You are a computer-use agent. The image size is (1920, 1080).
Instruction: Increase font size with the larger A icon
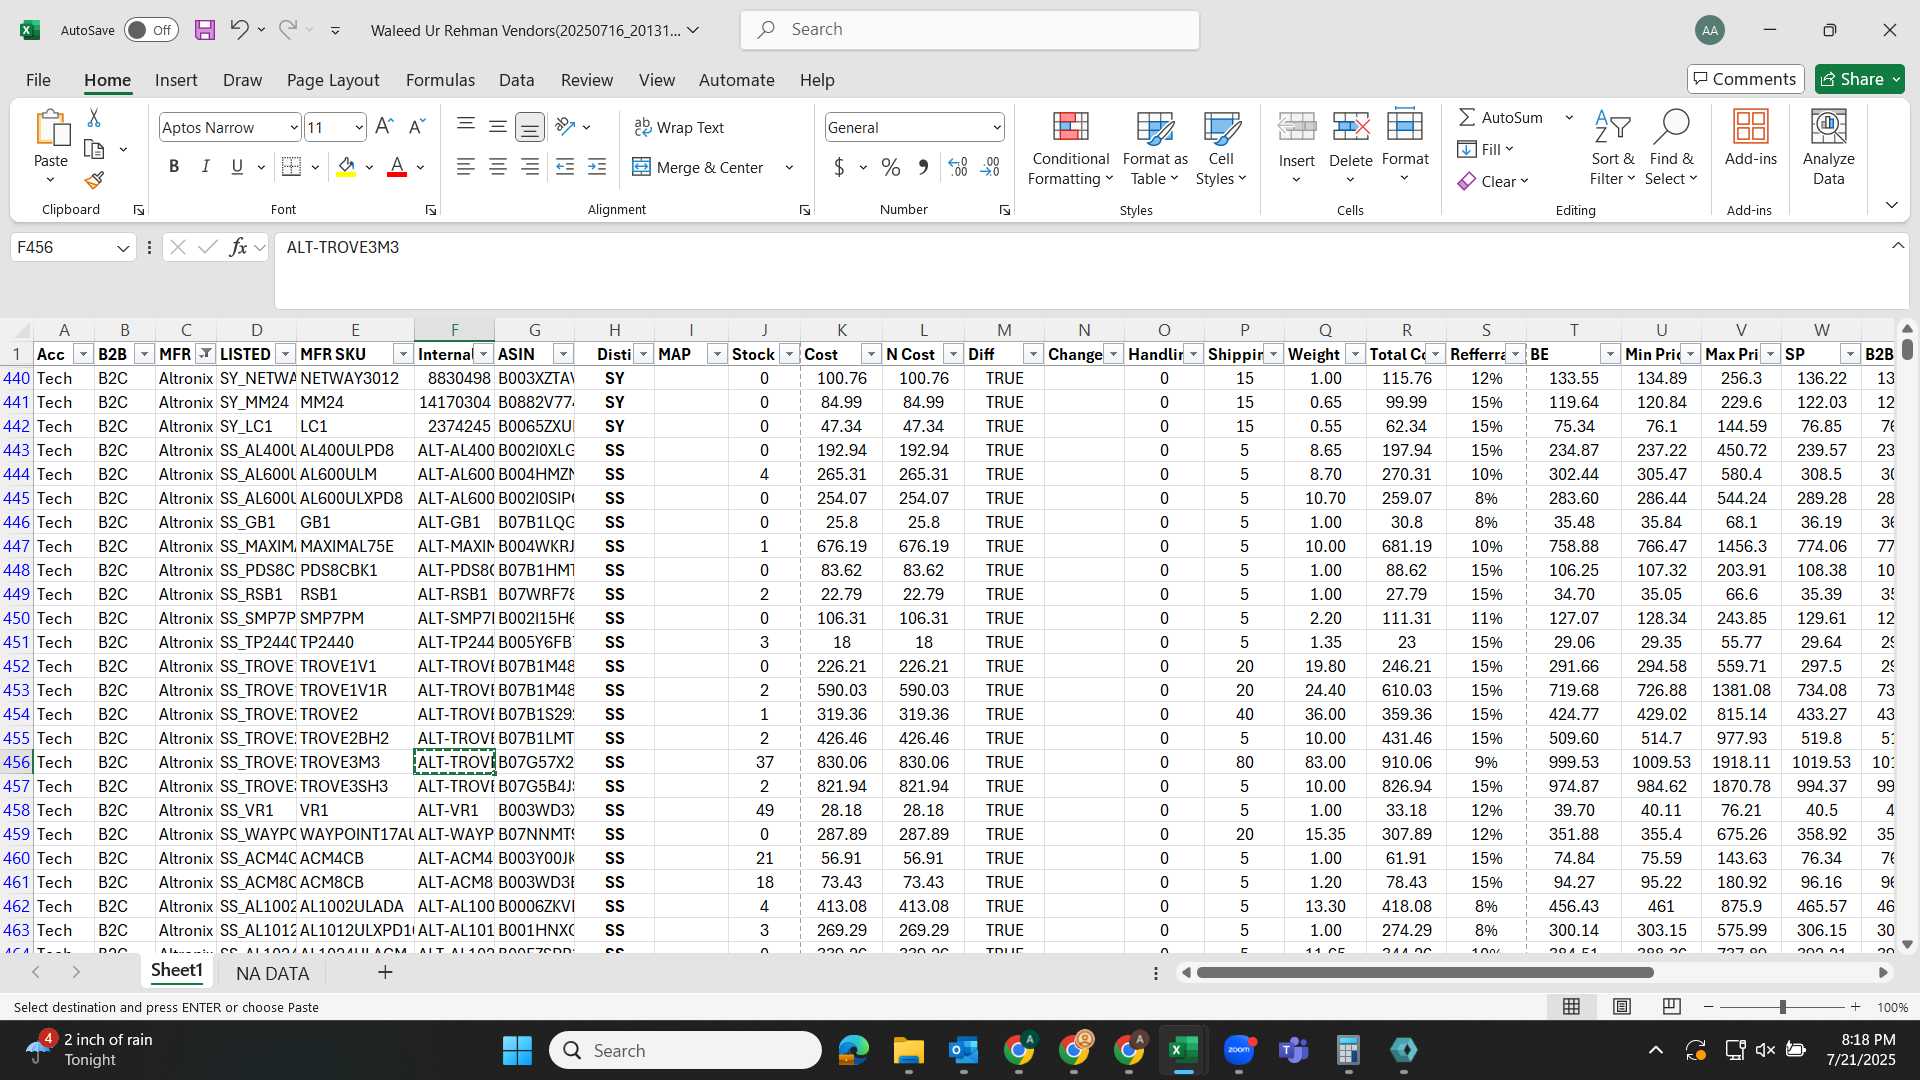point(384,127)
